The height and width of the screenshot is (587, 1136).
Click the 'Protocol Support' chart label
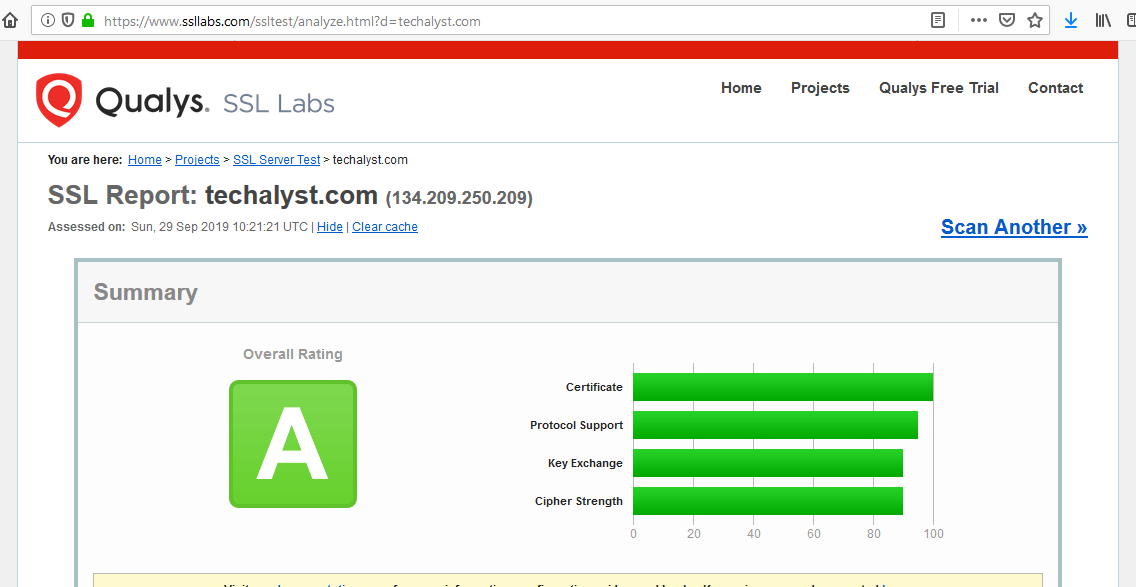tap(576, 425)
